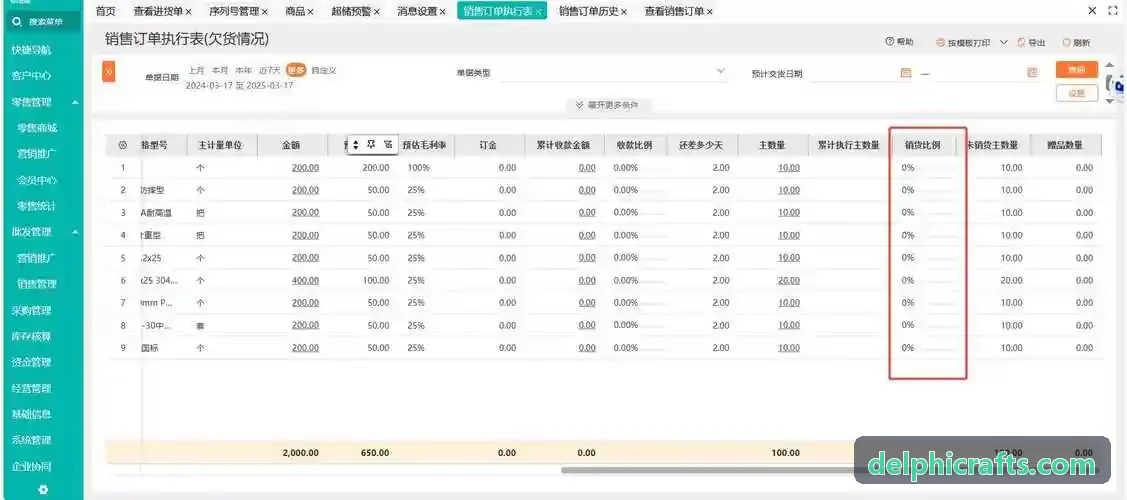
Task: Click the 刷新 refresh icon
Action: click(x=1066, y=43)
